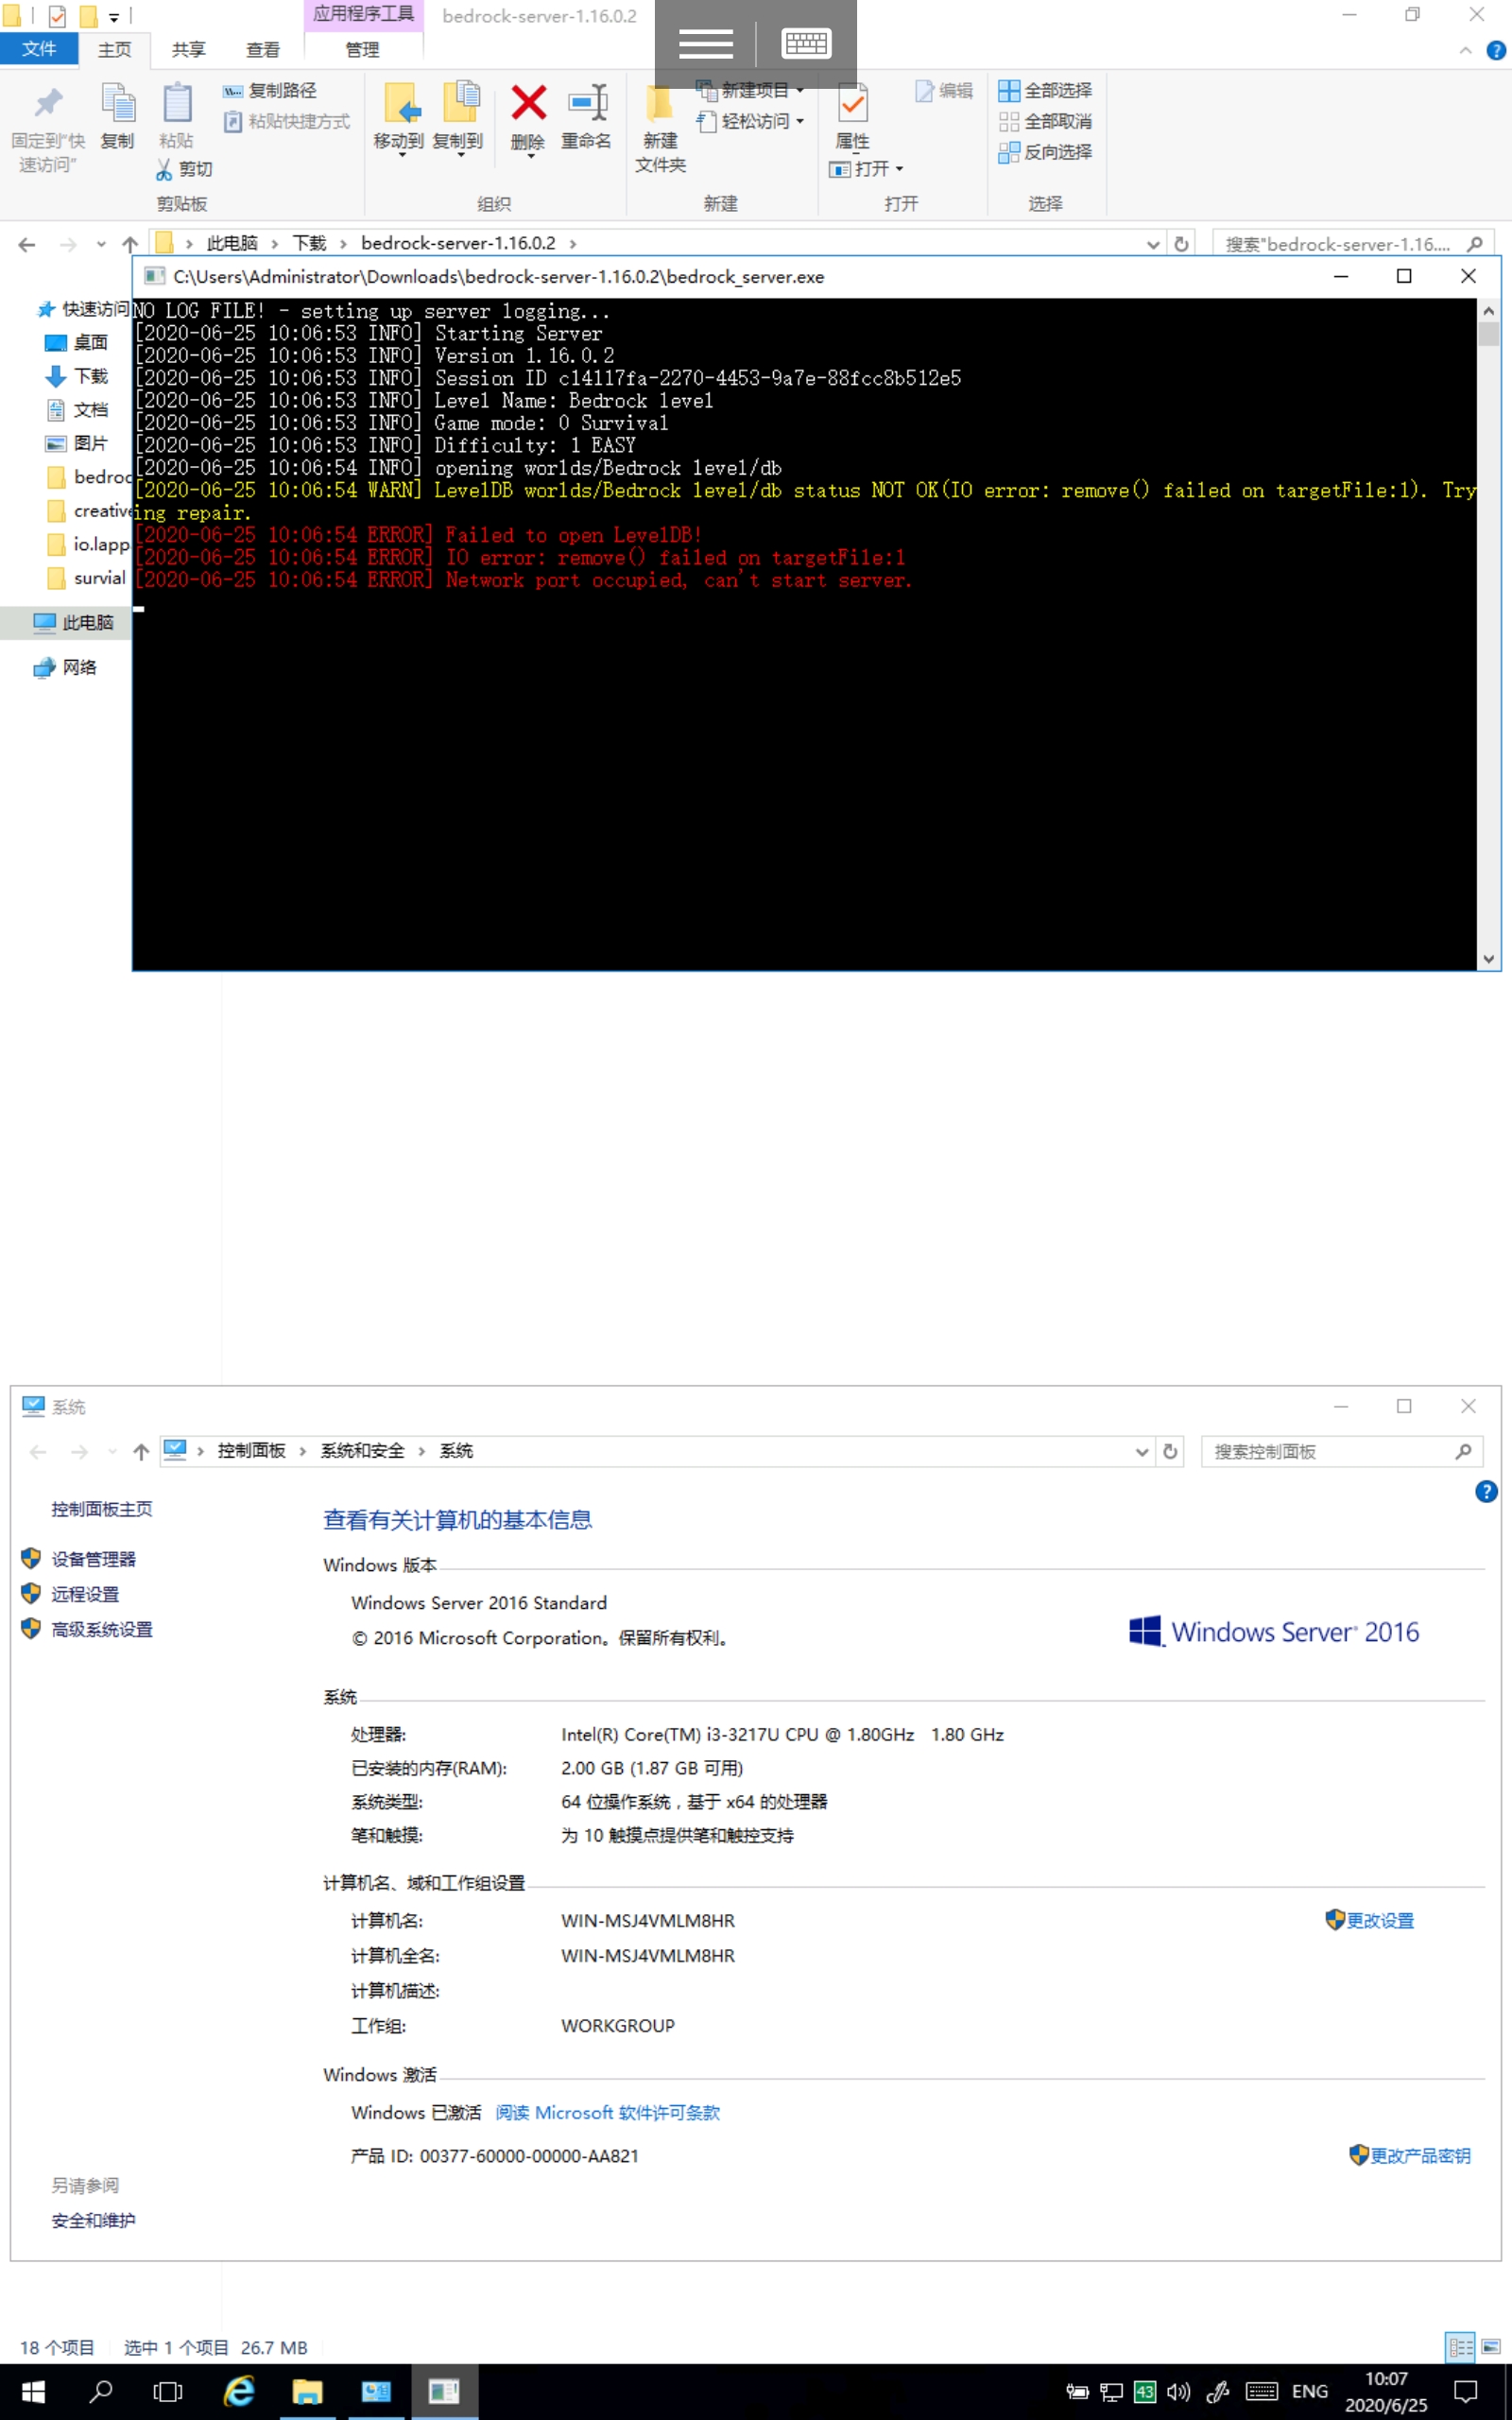1512x2420 pixels.
Task: Open 属性 (Properties) from the ribbon
Action: point(853,116)
